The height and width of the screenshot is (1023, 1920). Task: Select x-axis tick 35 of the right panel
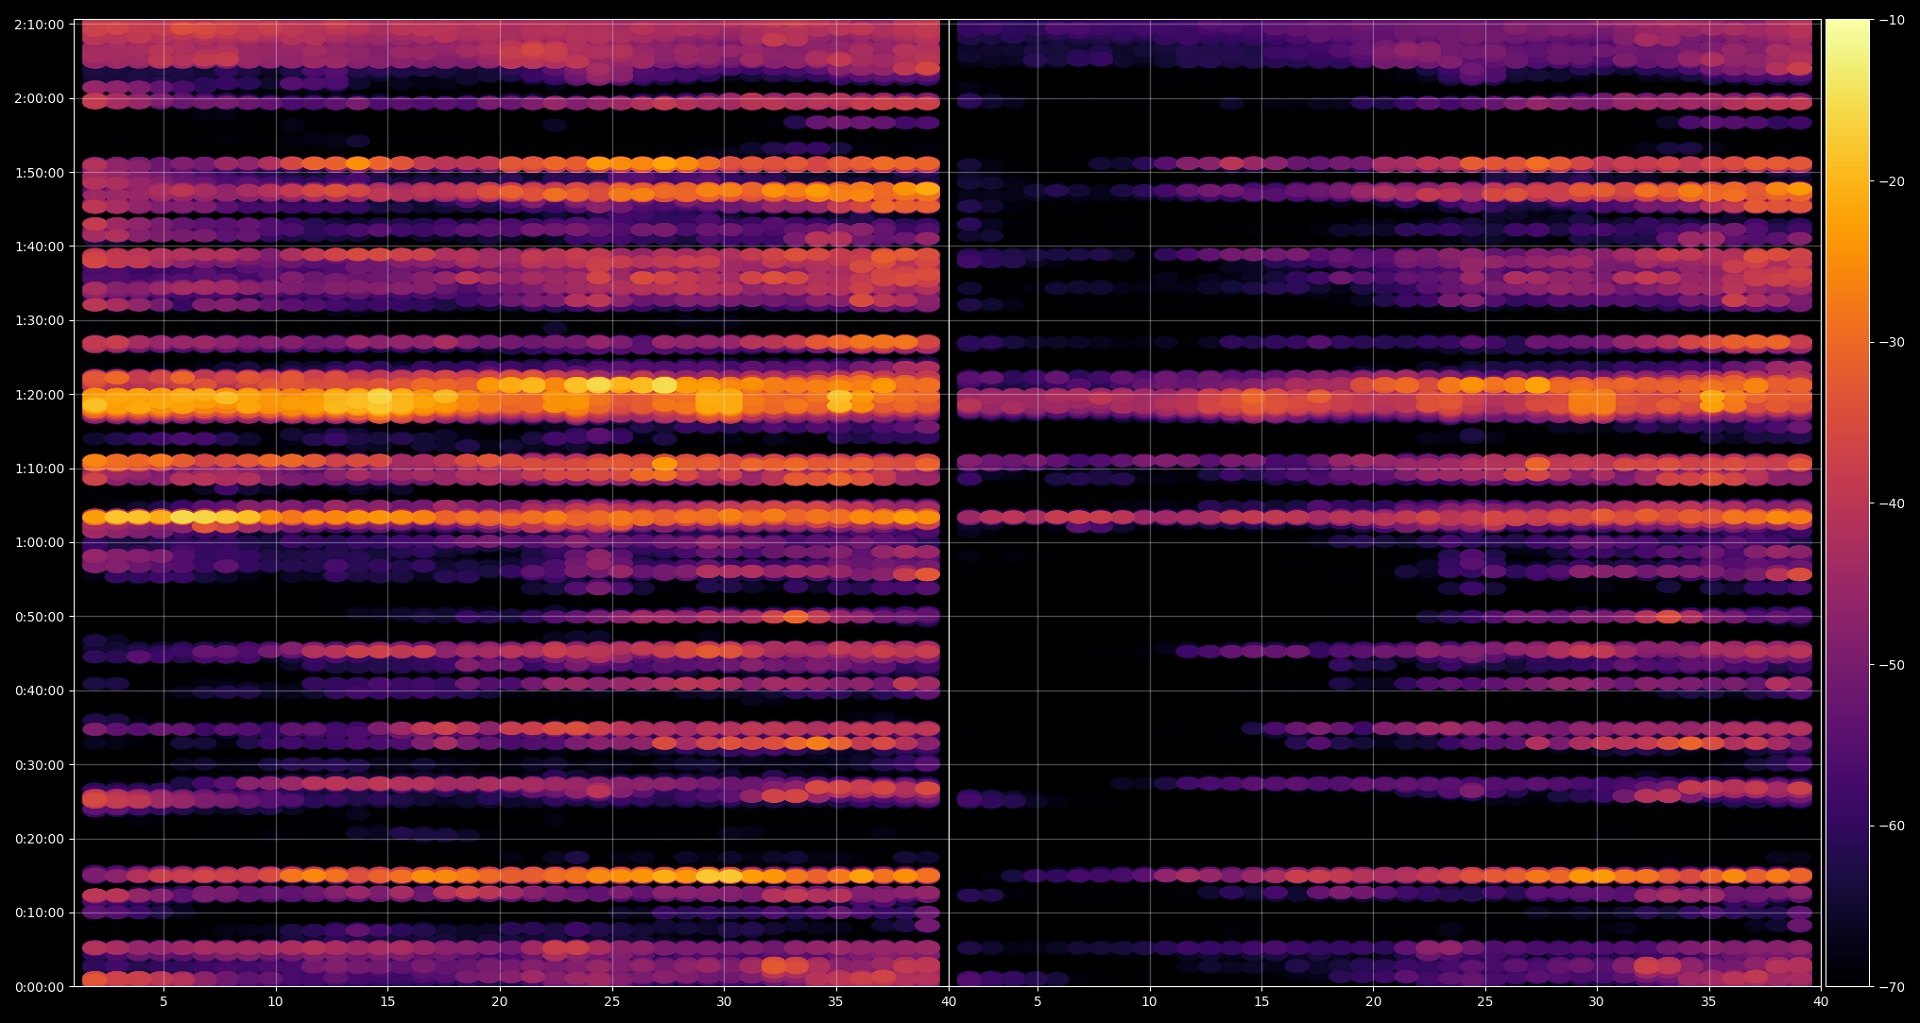[1709, 1001]
